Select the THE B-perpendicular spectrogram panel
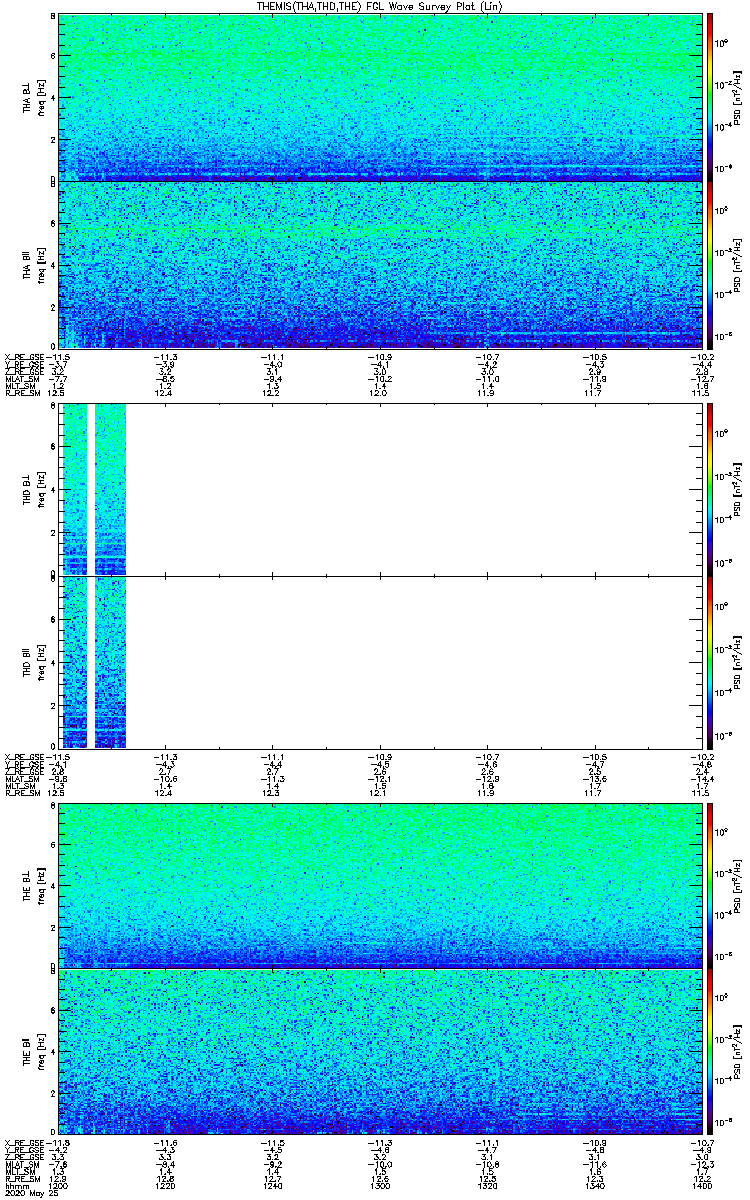The height and width of the screenshot is (1200, 750). pos(380,885)
